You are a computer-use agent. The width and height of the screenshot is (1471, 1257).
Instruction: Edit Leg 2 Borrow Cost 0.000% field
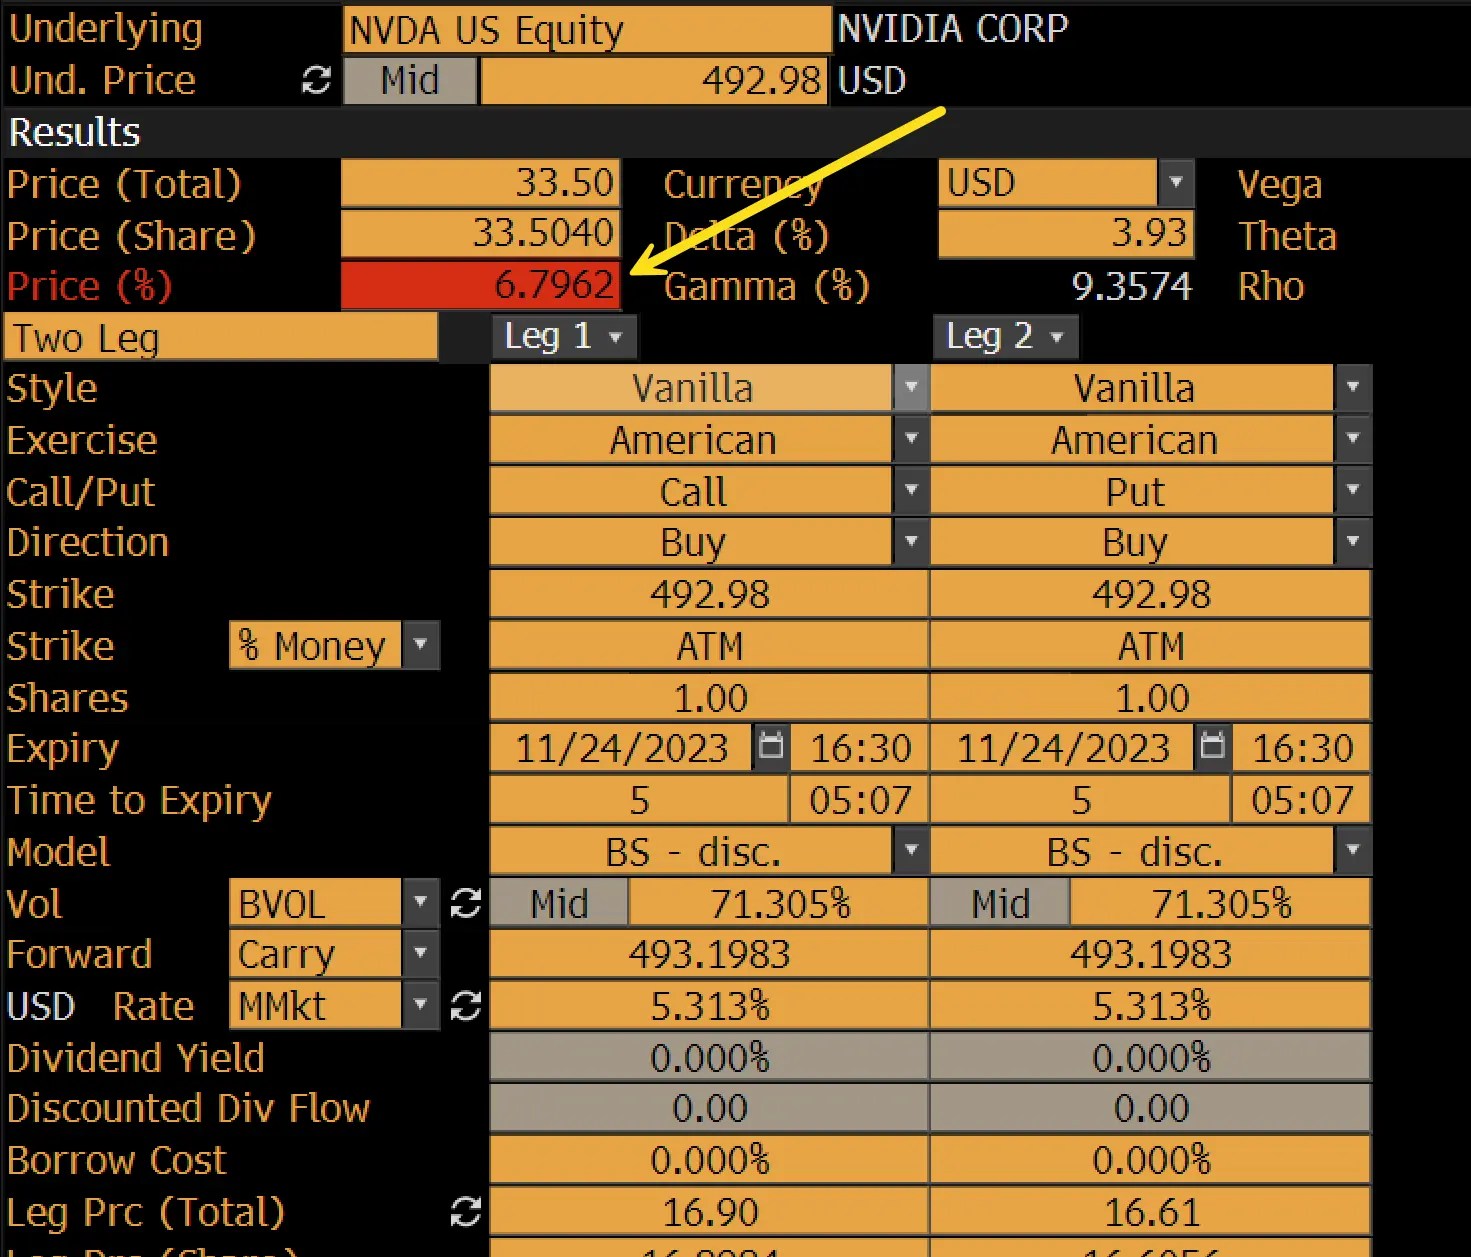click(1150, 1160)
